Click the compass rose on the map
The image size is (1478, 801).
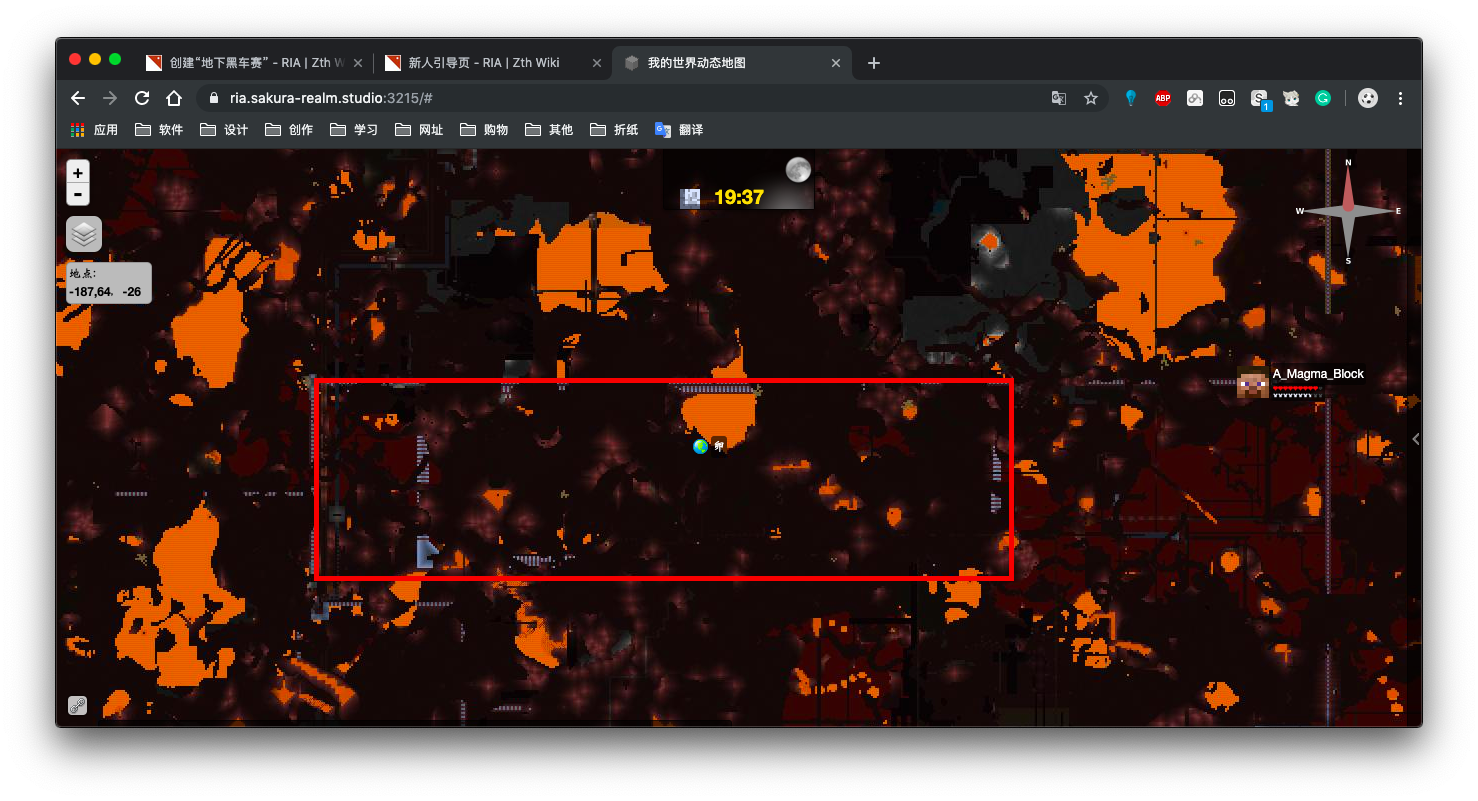pos(1347,211)
